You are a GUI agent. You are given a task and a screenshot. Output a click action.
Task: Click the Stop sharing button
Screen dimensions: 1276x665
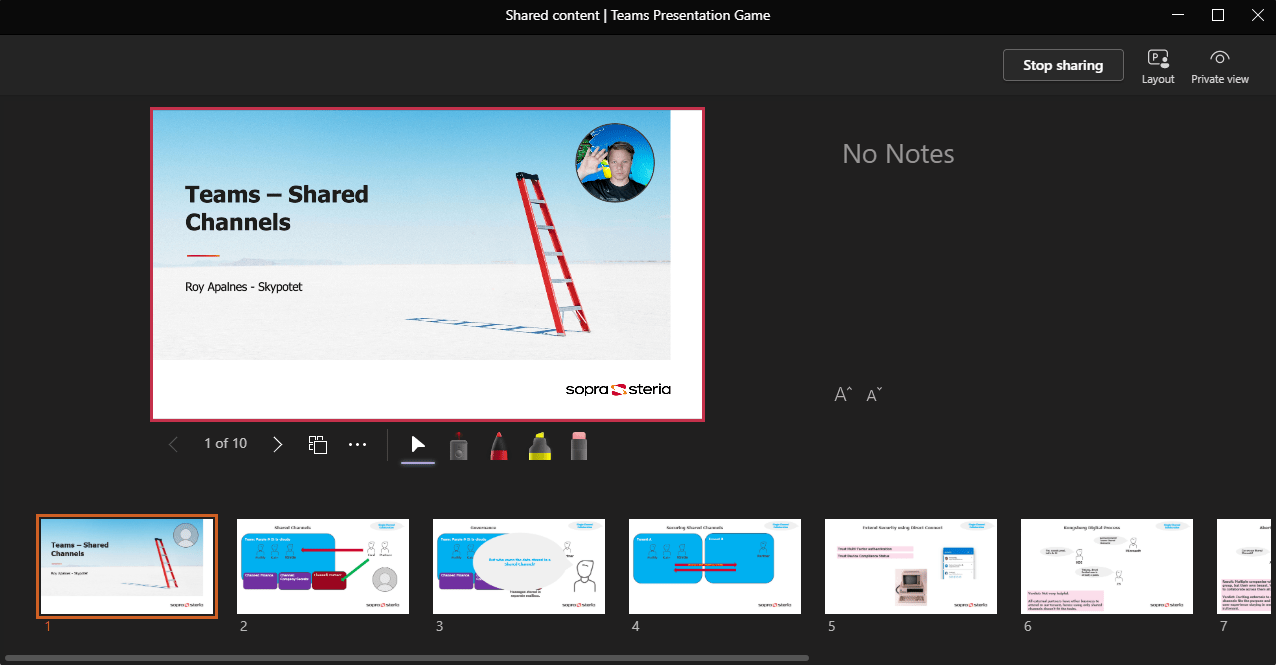(1063, 64)
